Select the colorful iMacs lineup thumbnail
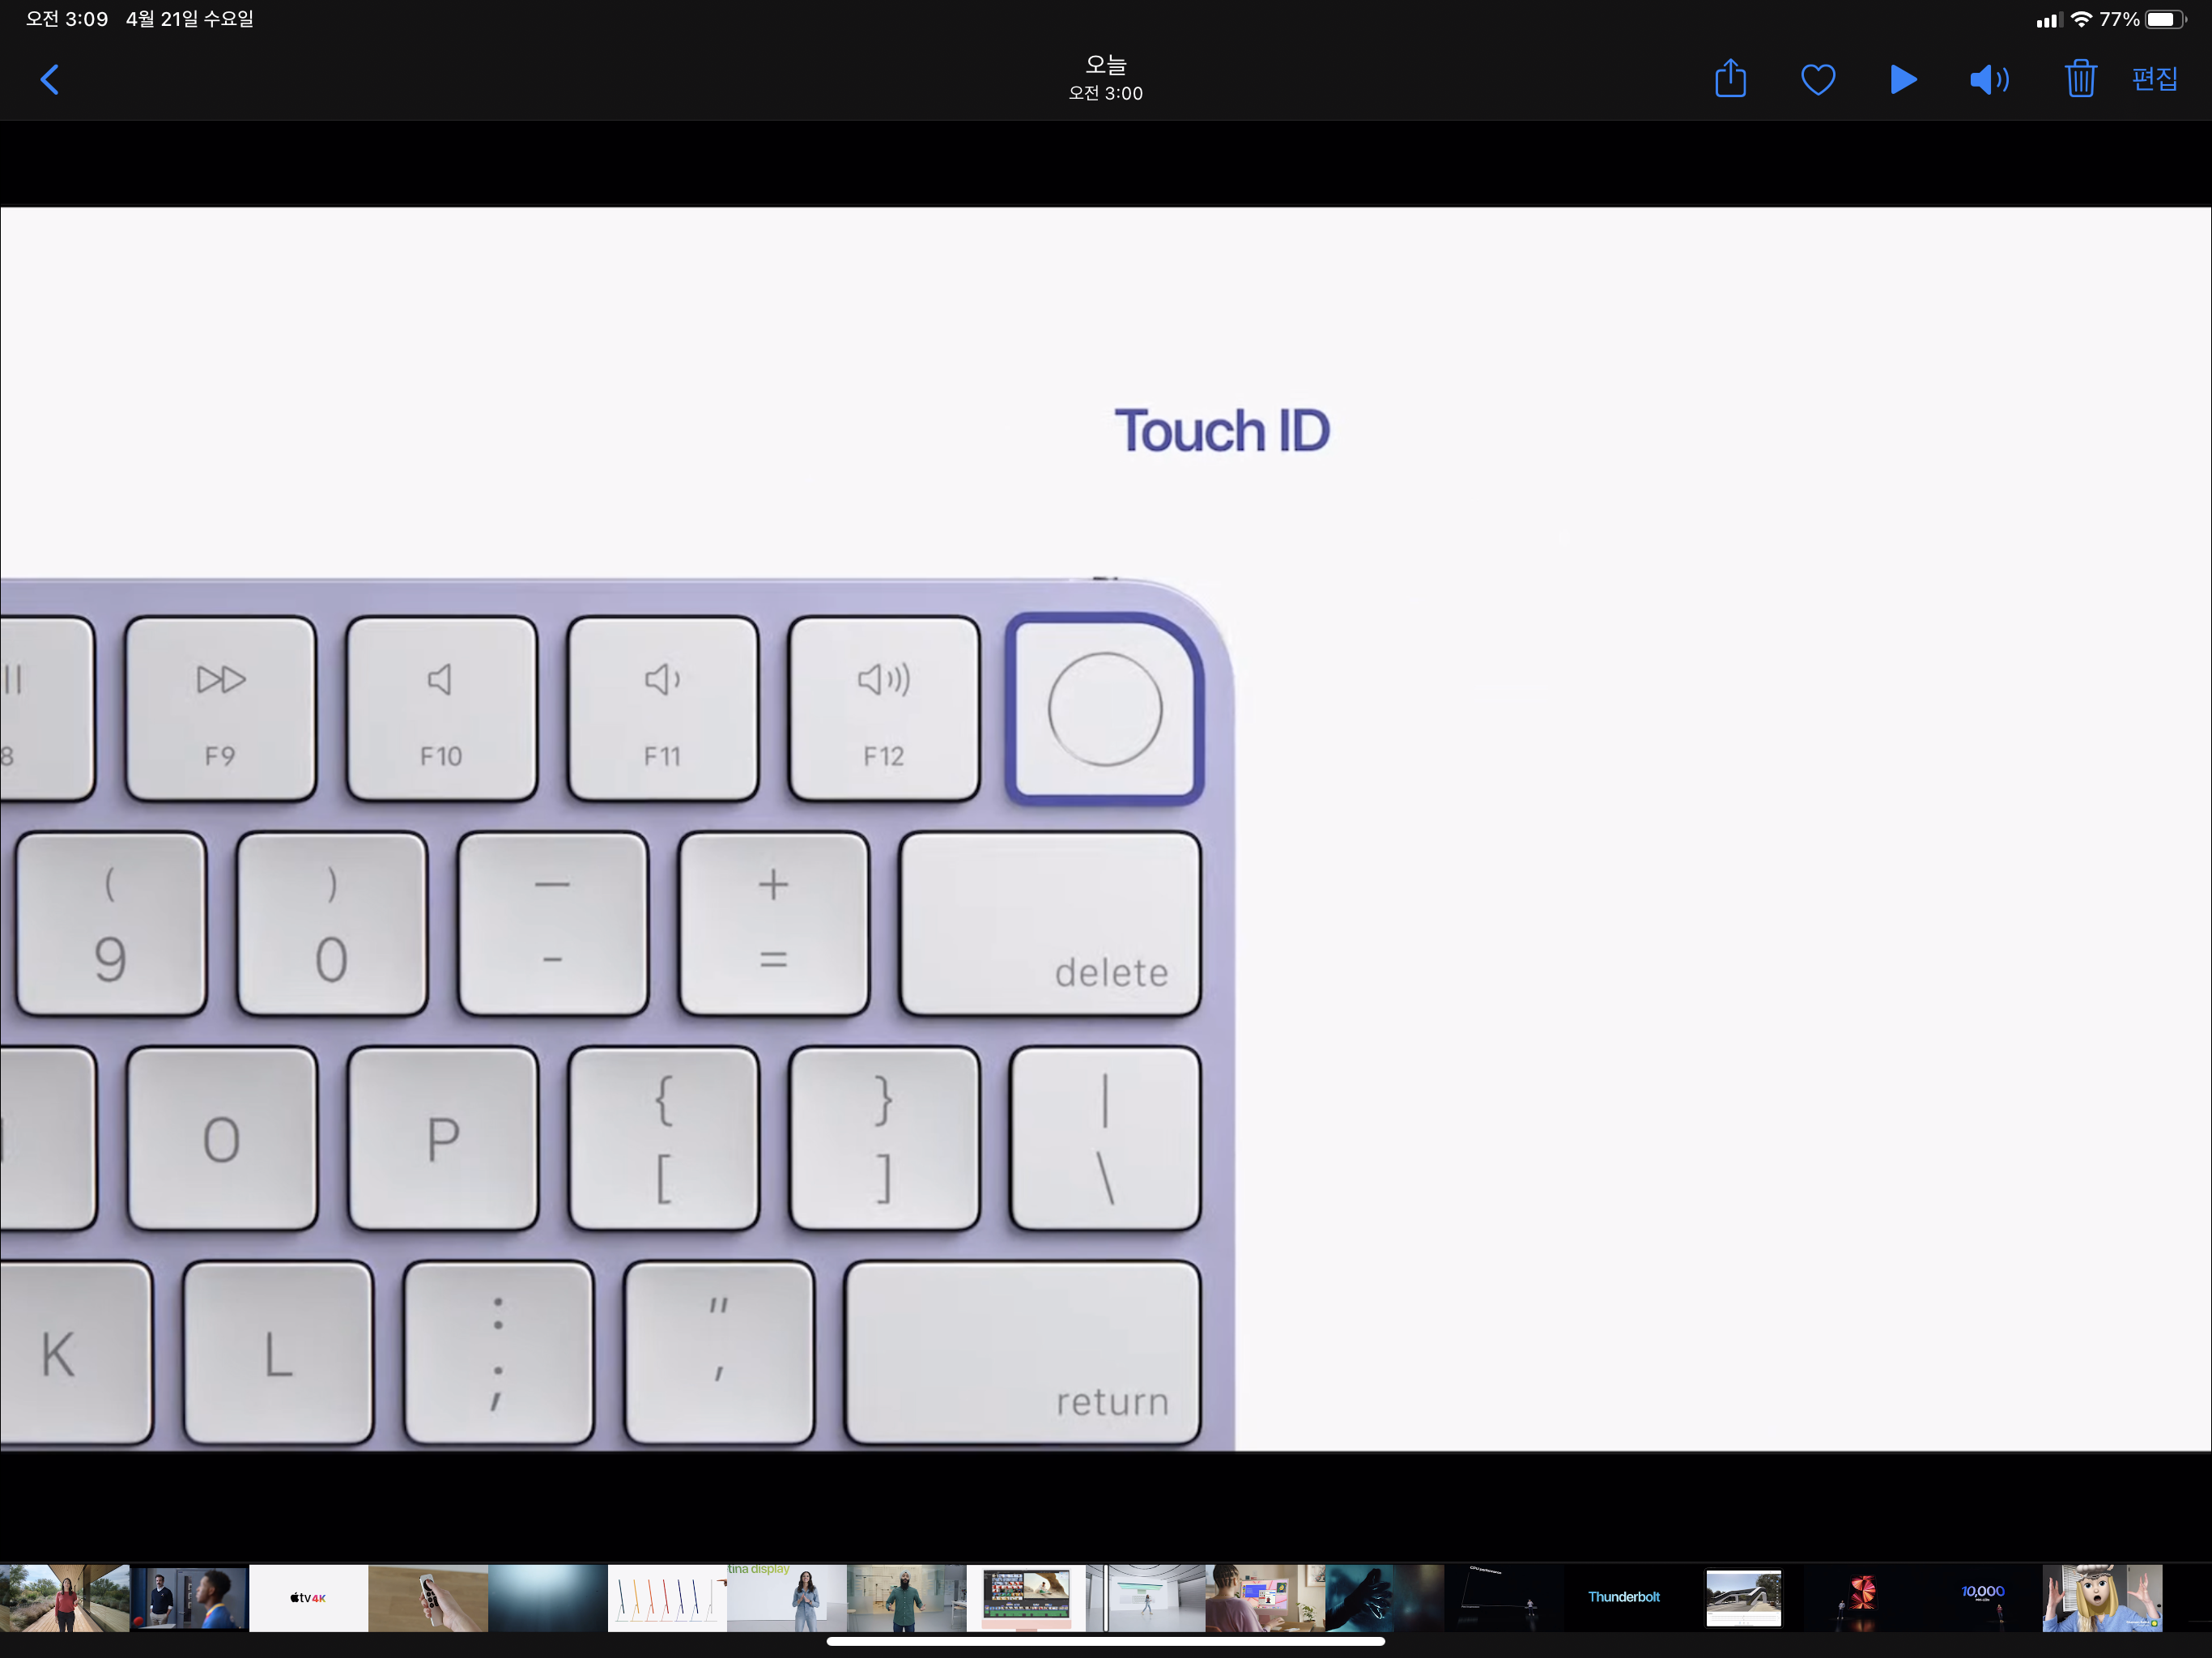The height and width of the screenshot is (1658, 2212). tap(666, 1597)
